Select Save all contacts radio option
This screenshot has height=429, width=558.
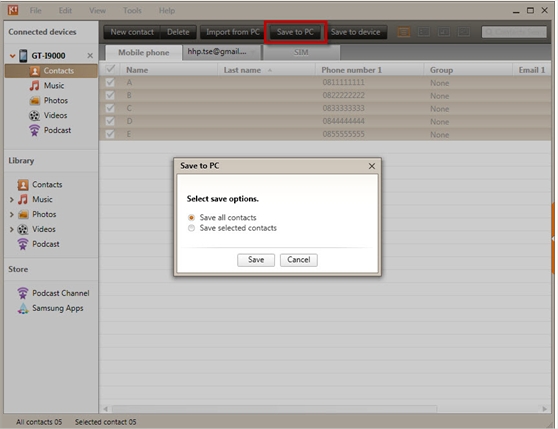pyautogui.click(x=191, y=217)
